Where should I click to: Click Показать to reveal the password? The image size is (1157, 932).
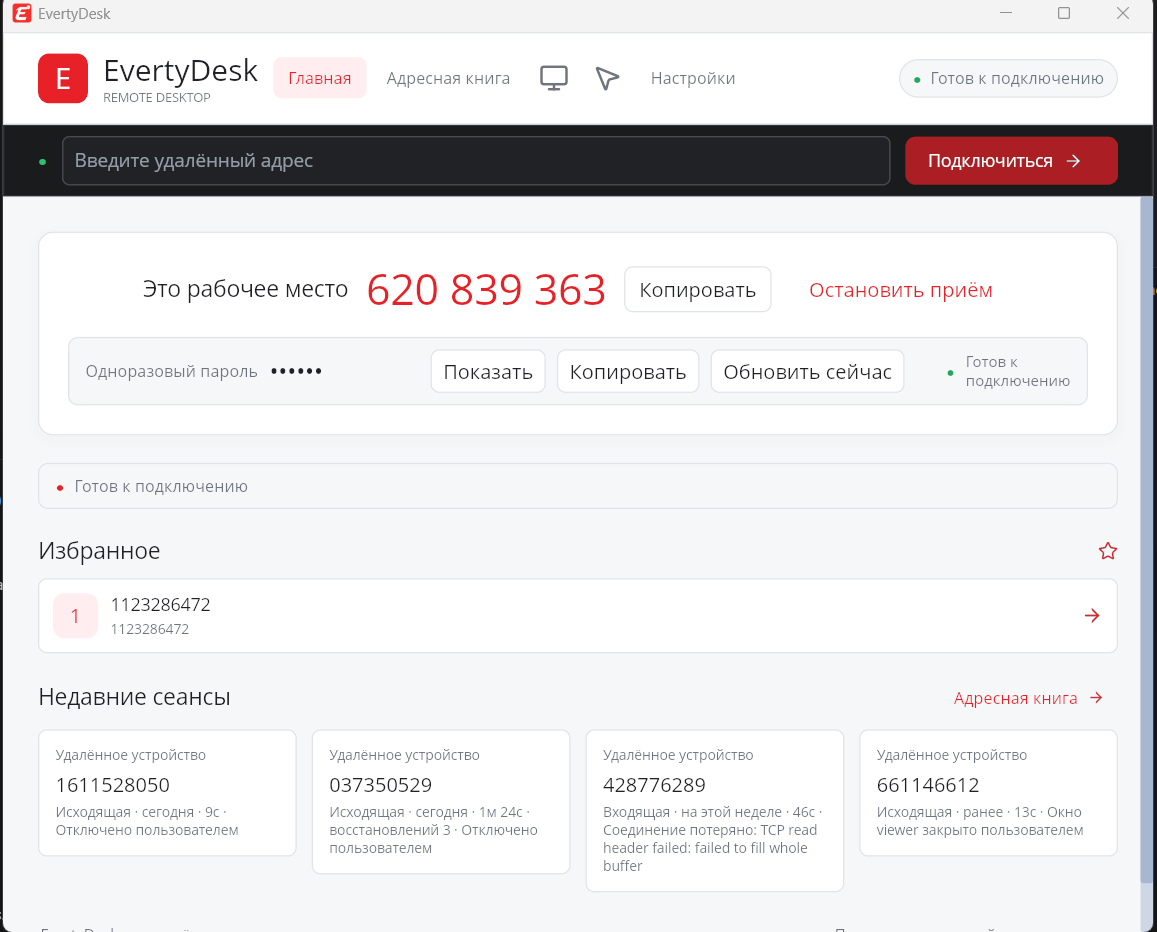(488, 371)
